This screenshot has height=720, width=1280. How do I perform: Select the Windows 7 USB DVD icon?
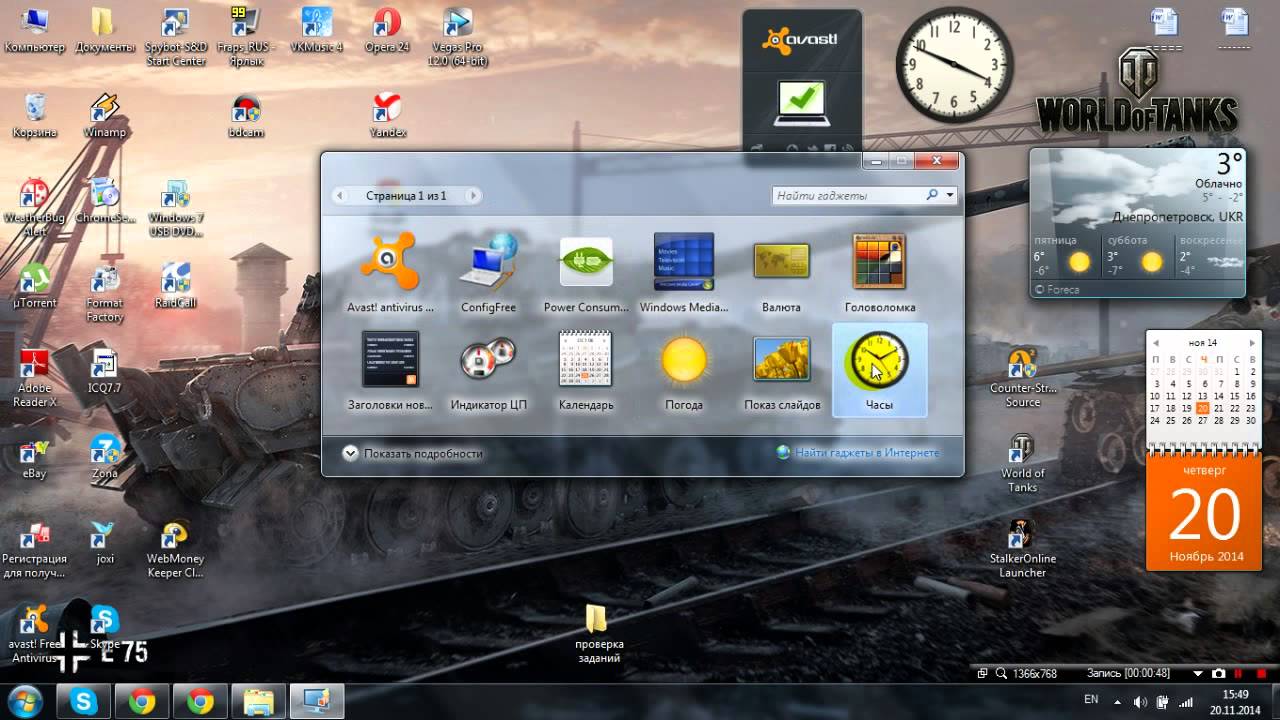point(176,207)
